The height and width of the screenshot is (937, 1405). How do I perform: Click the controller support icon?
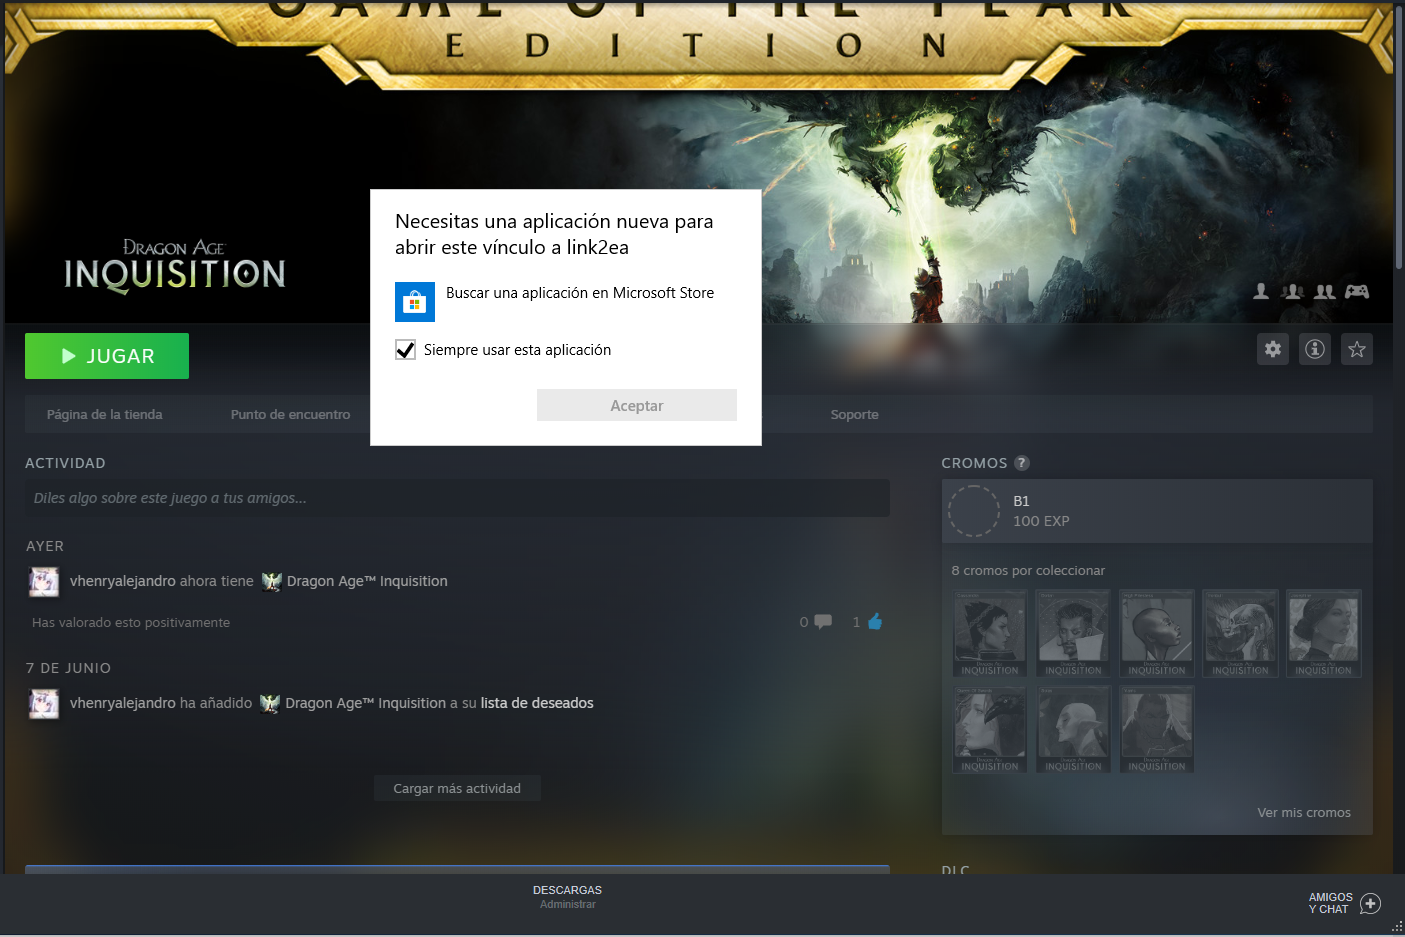(x=1356, y=291)
